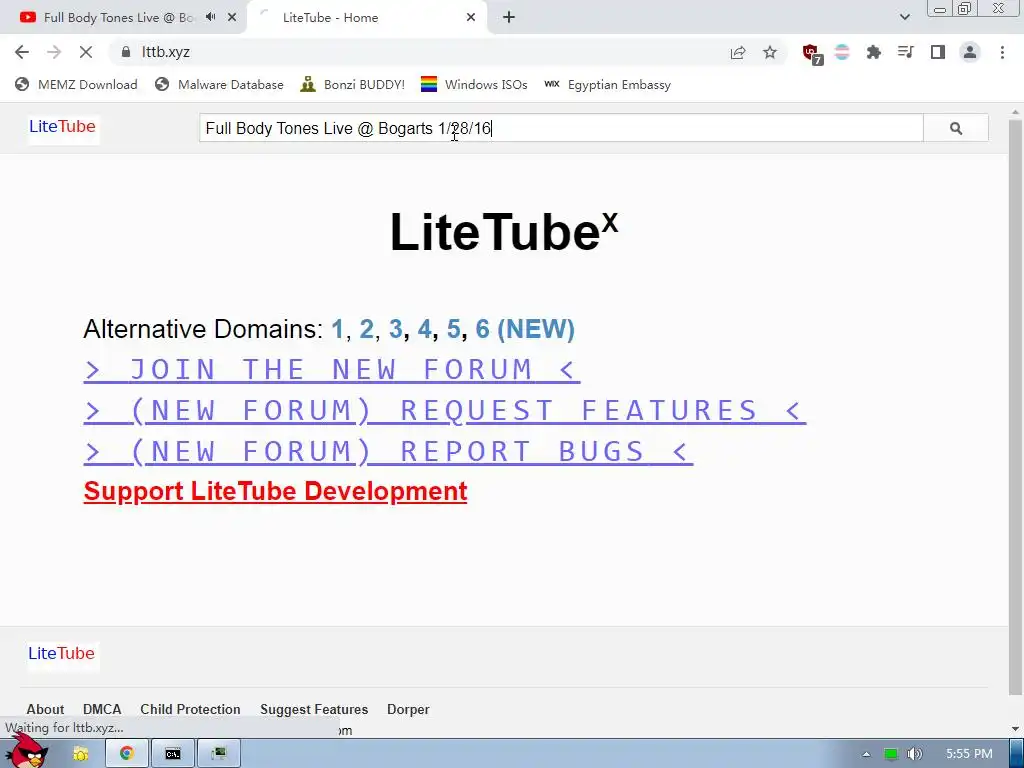The width and height of the screenshot is (1024, 768).
Task: Open the Egyptian Embassy bookmark
Action: (607, 85)
